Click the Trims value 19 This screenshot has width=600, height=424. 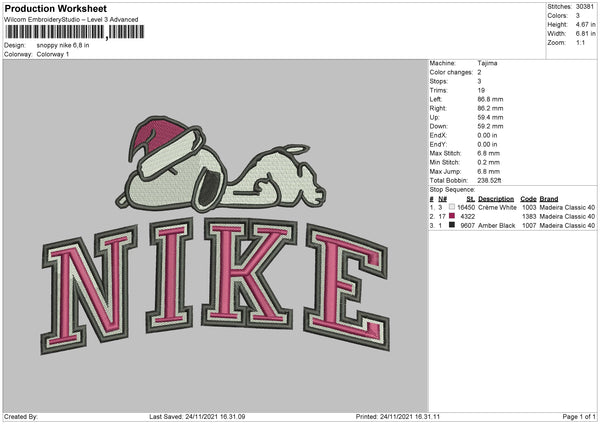(x=481, y=90)
